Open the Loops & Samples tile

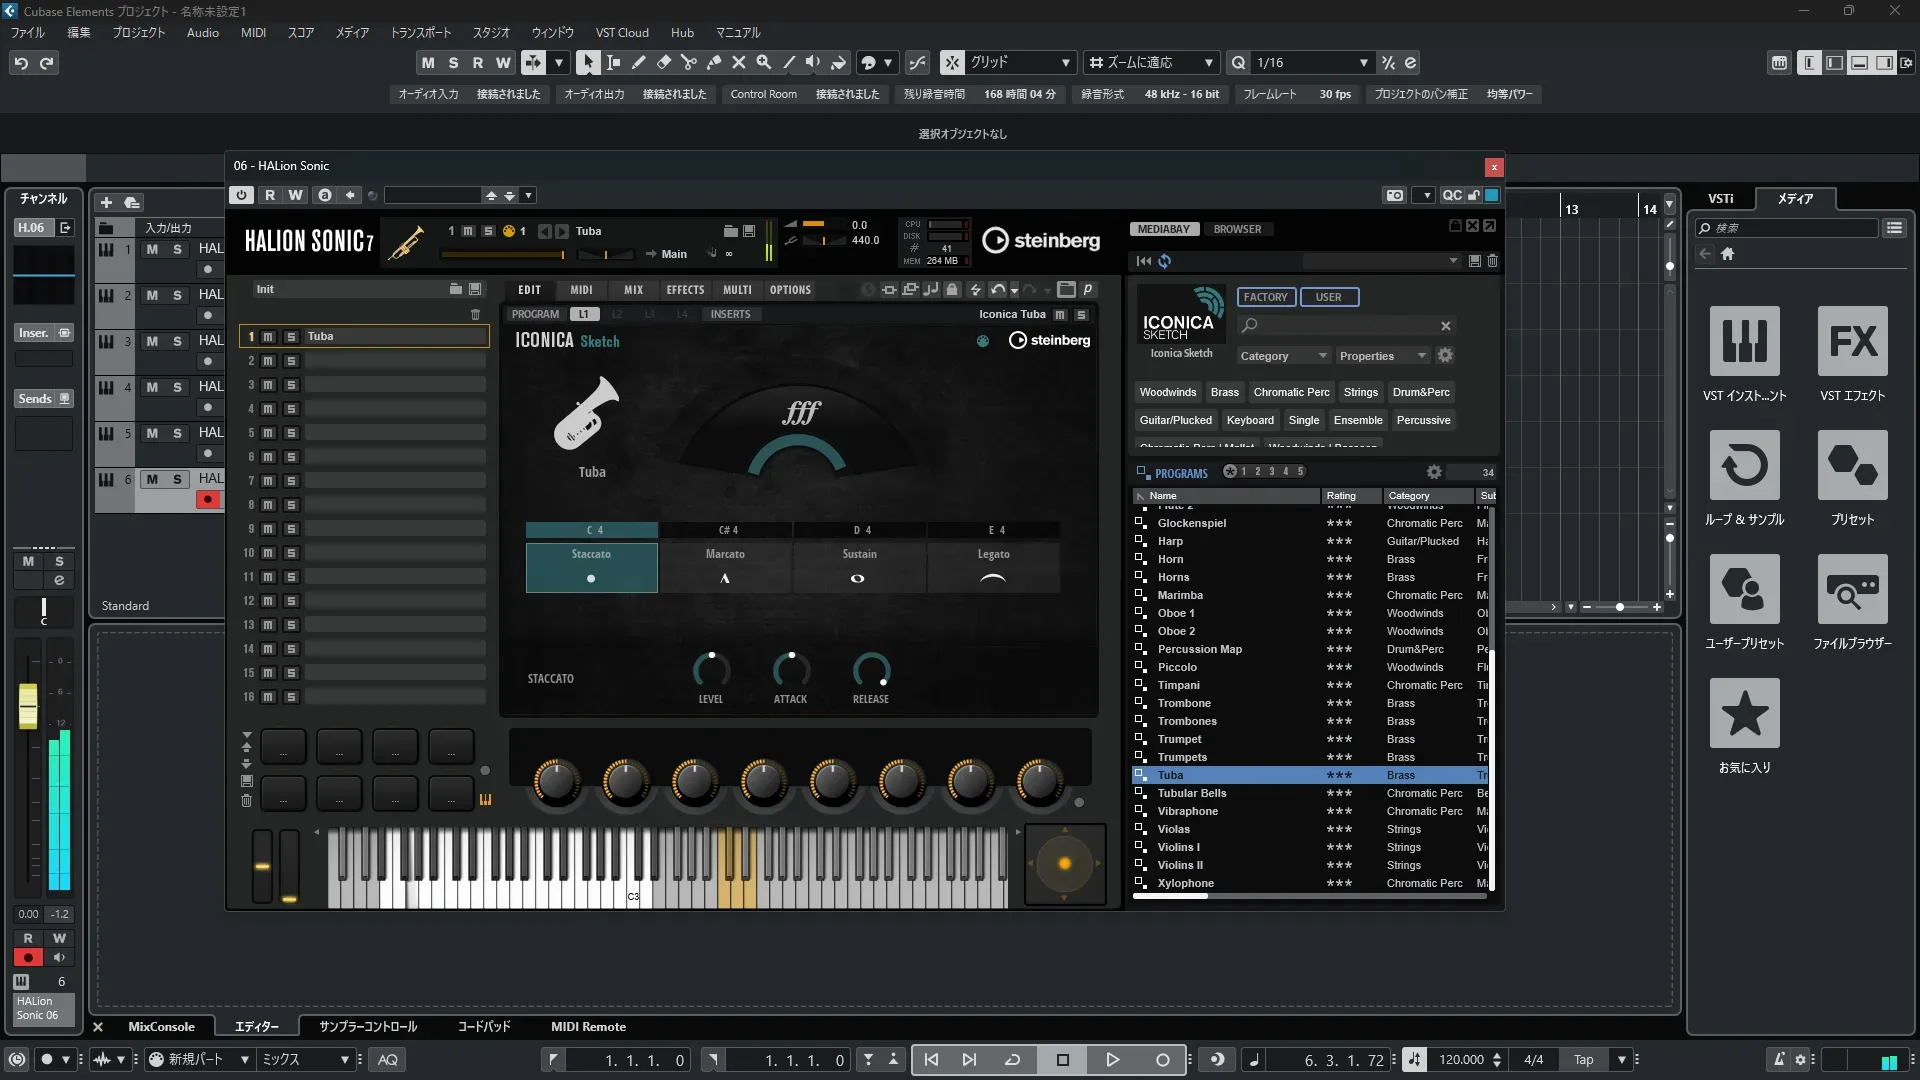(1744, 465)
